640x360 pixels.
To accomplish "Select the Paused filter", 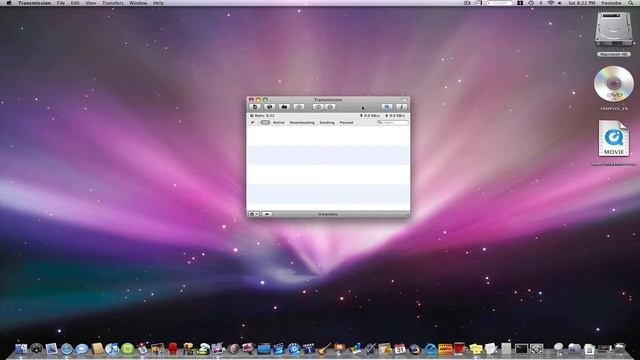I will pos(347,122).
